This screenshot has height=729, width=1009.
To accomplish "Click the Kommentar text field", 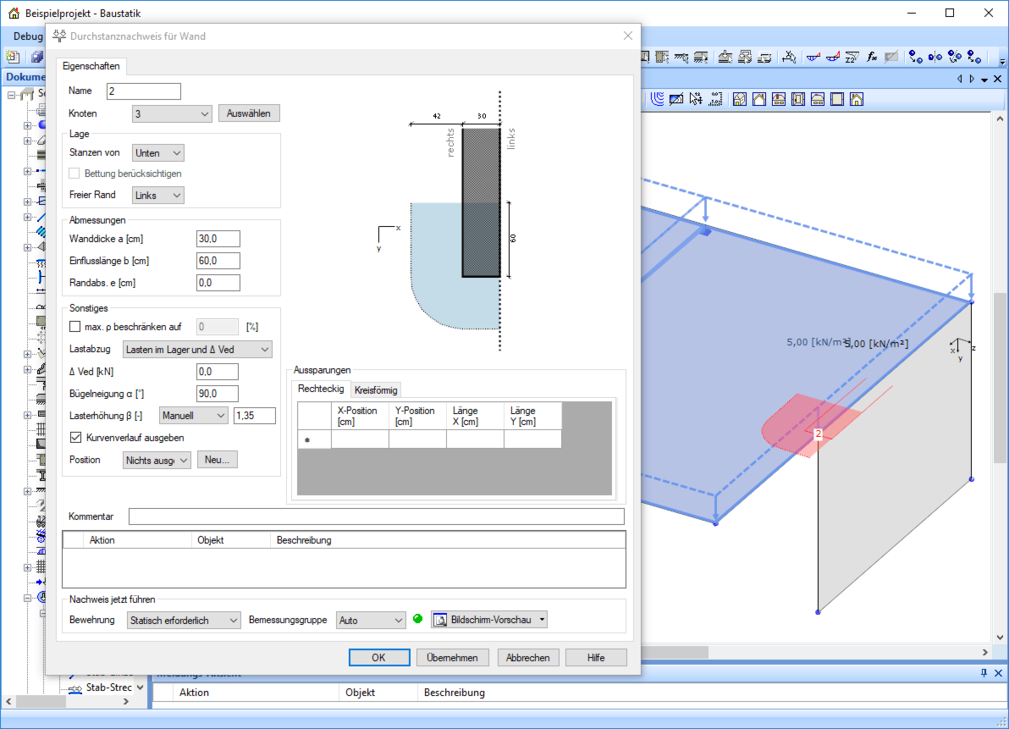I will (376, 517).
